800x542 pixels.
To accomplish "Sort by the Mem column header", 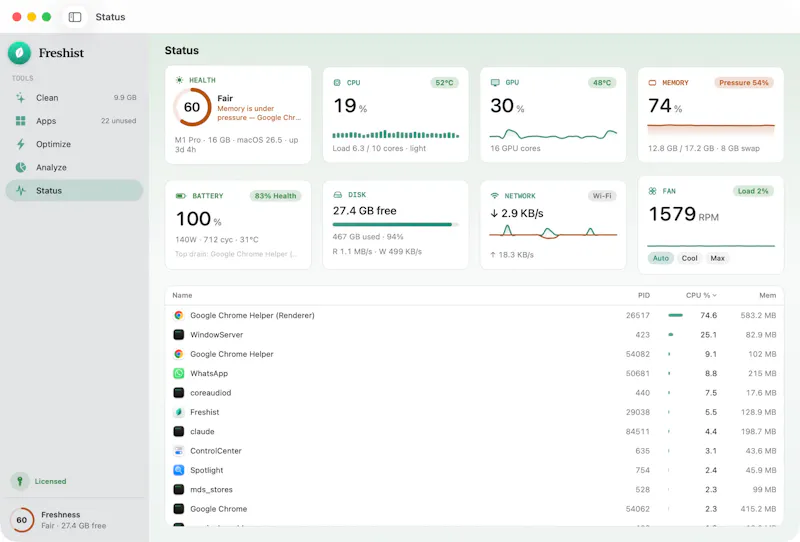I will [x=767, y=295].
